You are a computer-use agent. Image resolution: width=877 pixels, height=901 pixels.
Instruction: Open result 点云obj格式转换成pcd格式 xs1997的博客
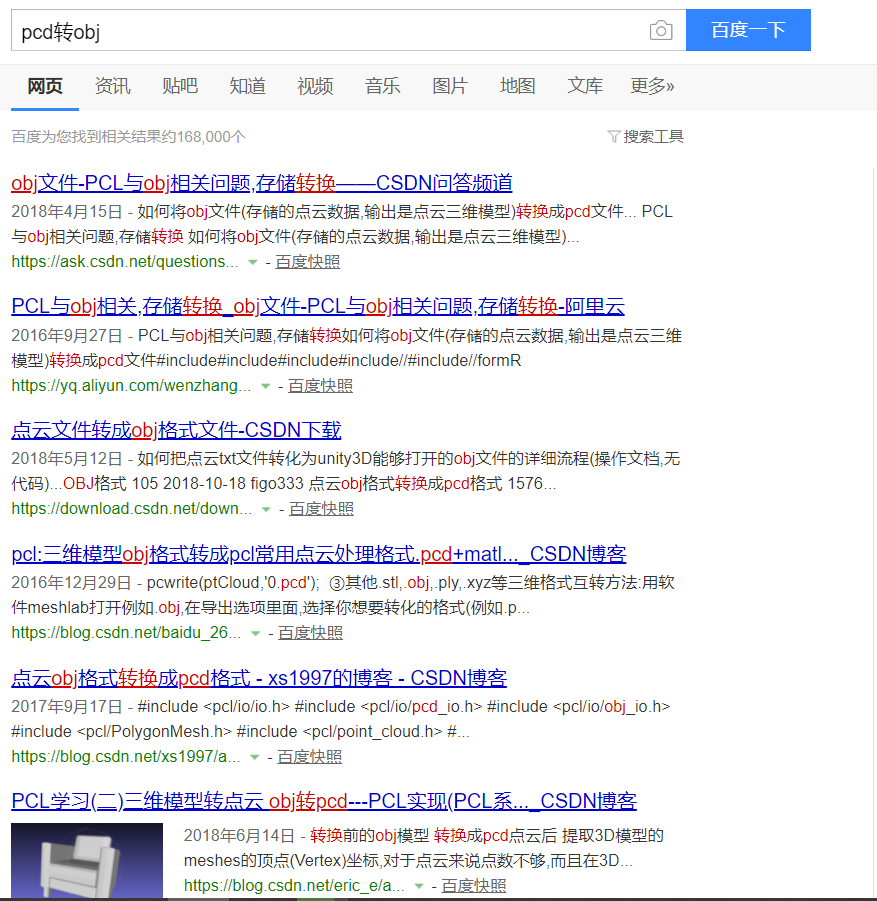[x=259, y=678]
